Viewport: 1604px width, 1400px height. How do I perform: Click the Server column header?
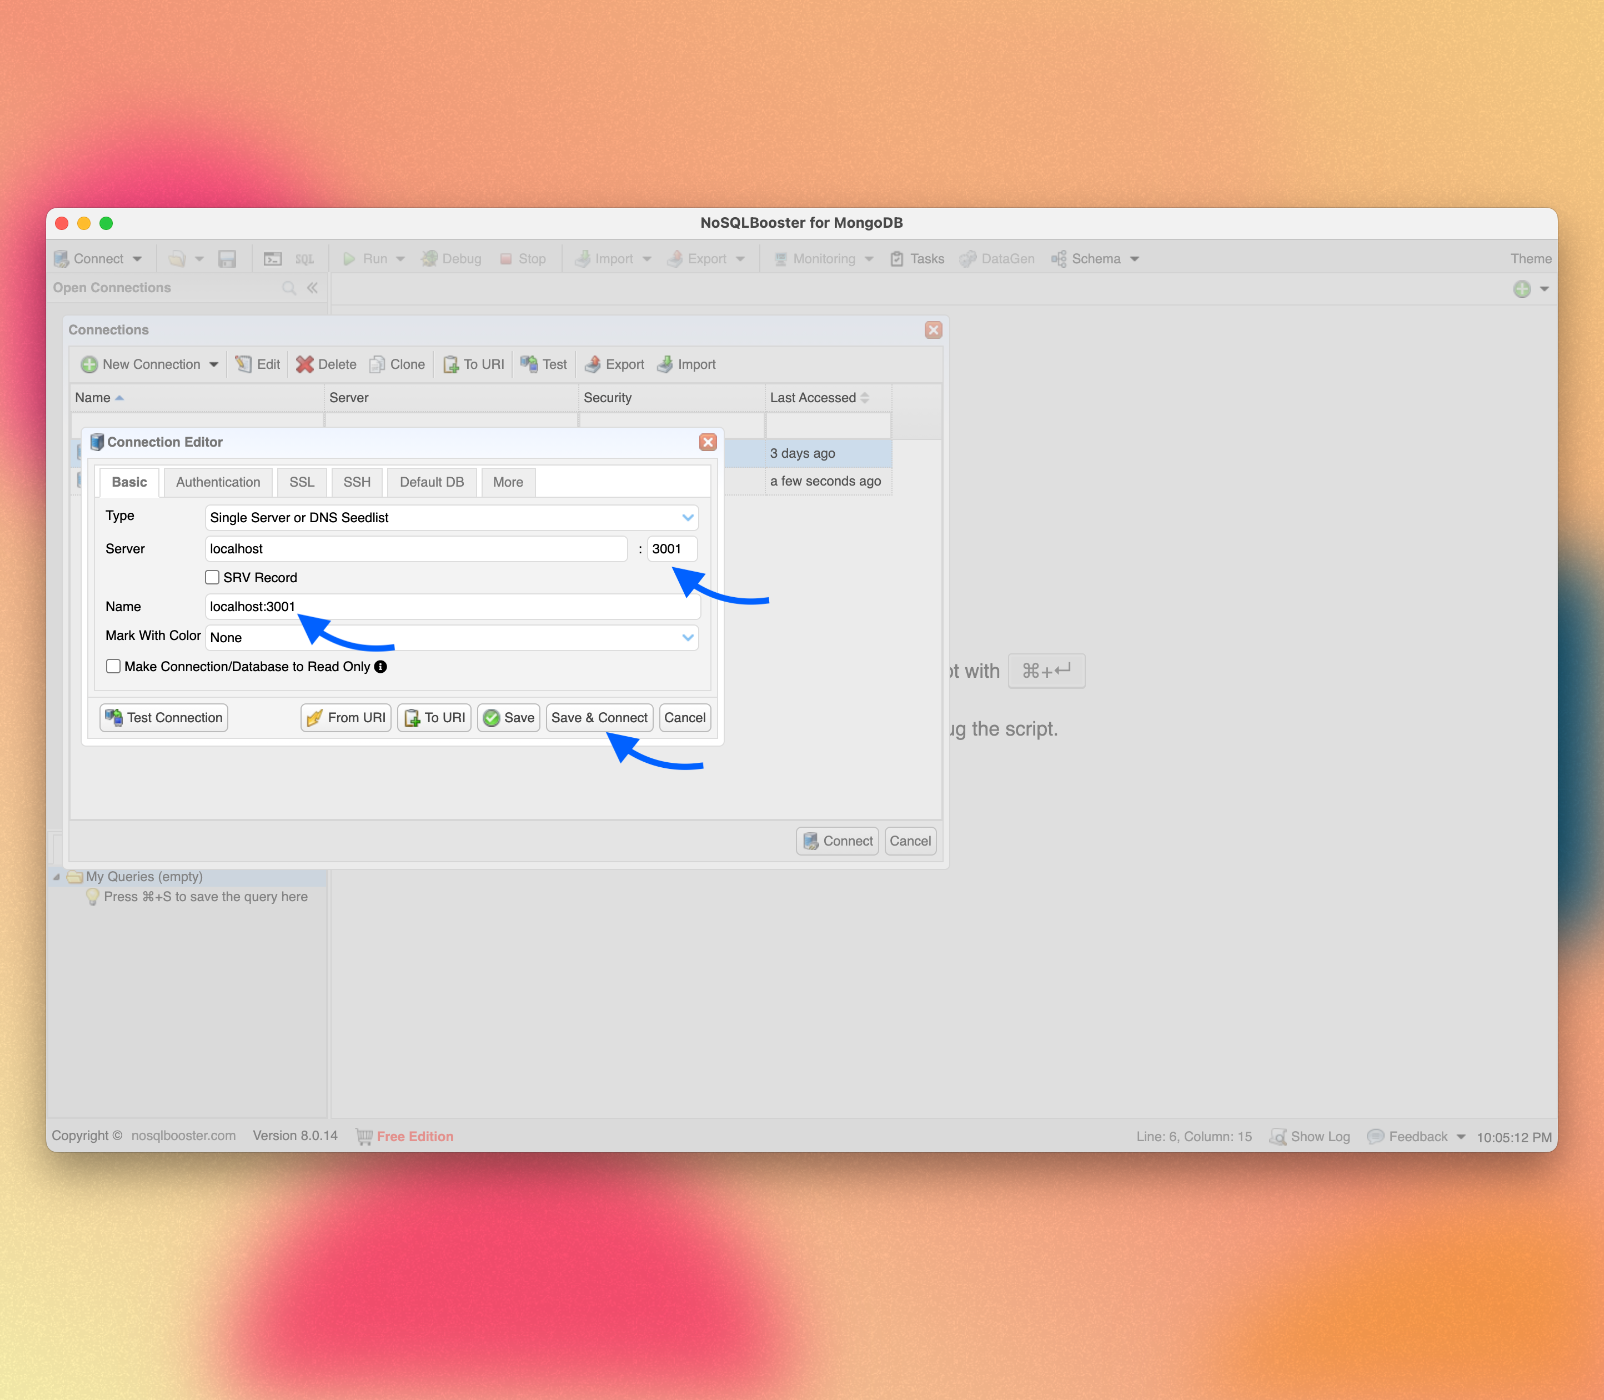point(452,398)
